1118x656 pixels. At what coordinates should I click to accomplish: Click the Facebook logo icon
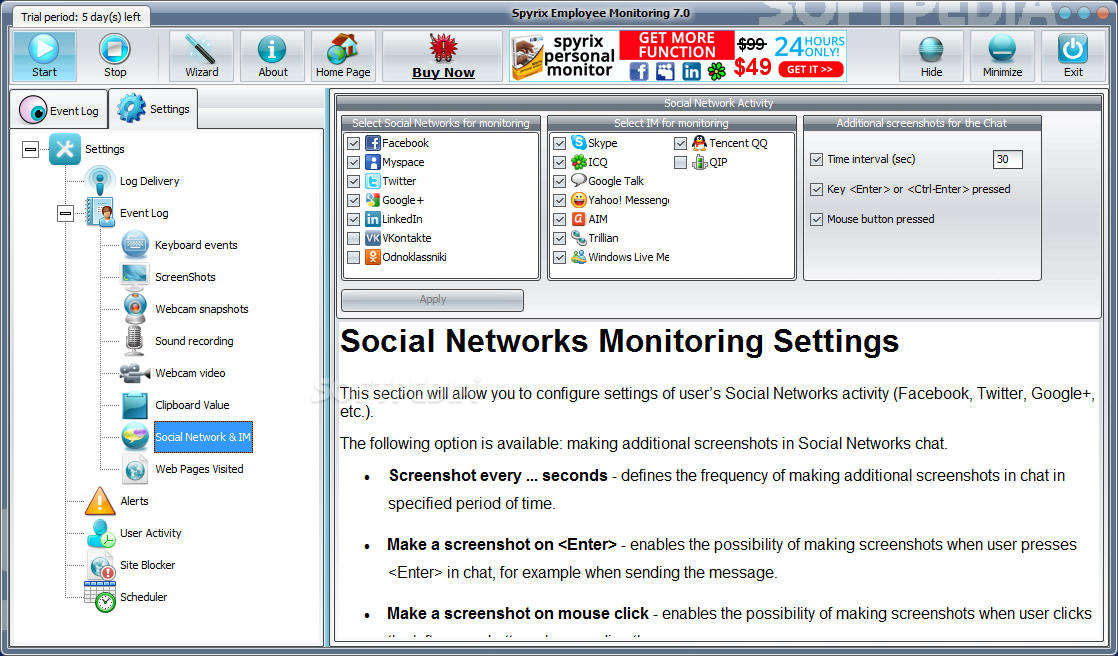click(x=373, y=143)
